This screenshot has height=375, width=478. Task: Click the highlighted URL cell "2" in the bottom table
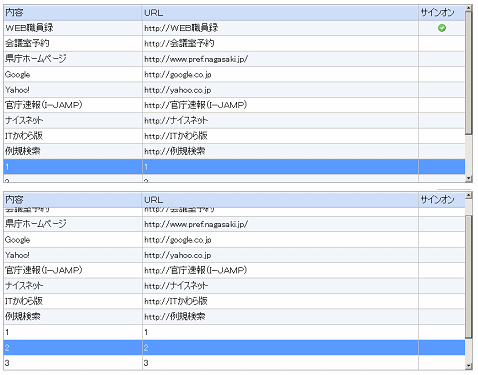[x=280, y=348]
